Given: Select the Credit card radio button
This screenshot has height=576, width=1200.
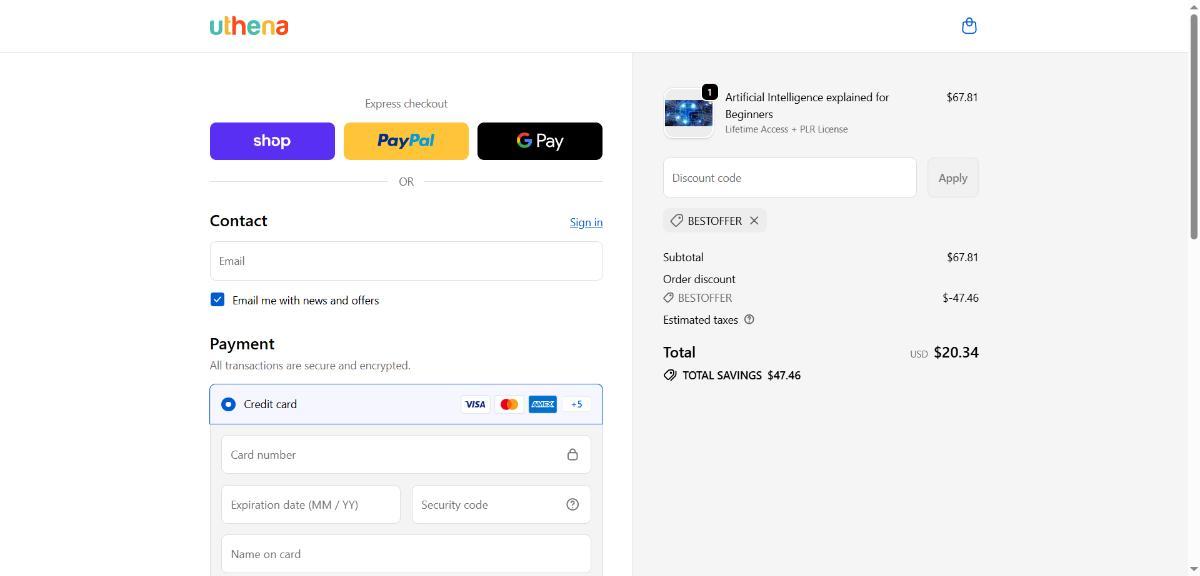Looking at the screenshot, I should (228, 404).
